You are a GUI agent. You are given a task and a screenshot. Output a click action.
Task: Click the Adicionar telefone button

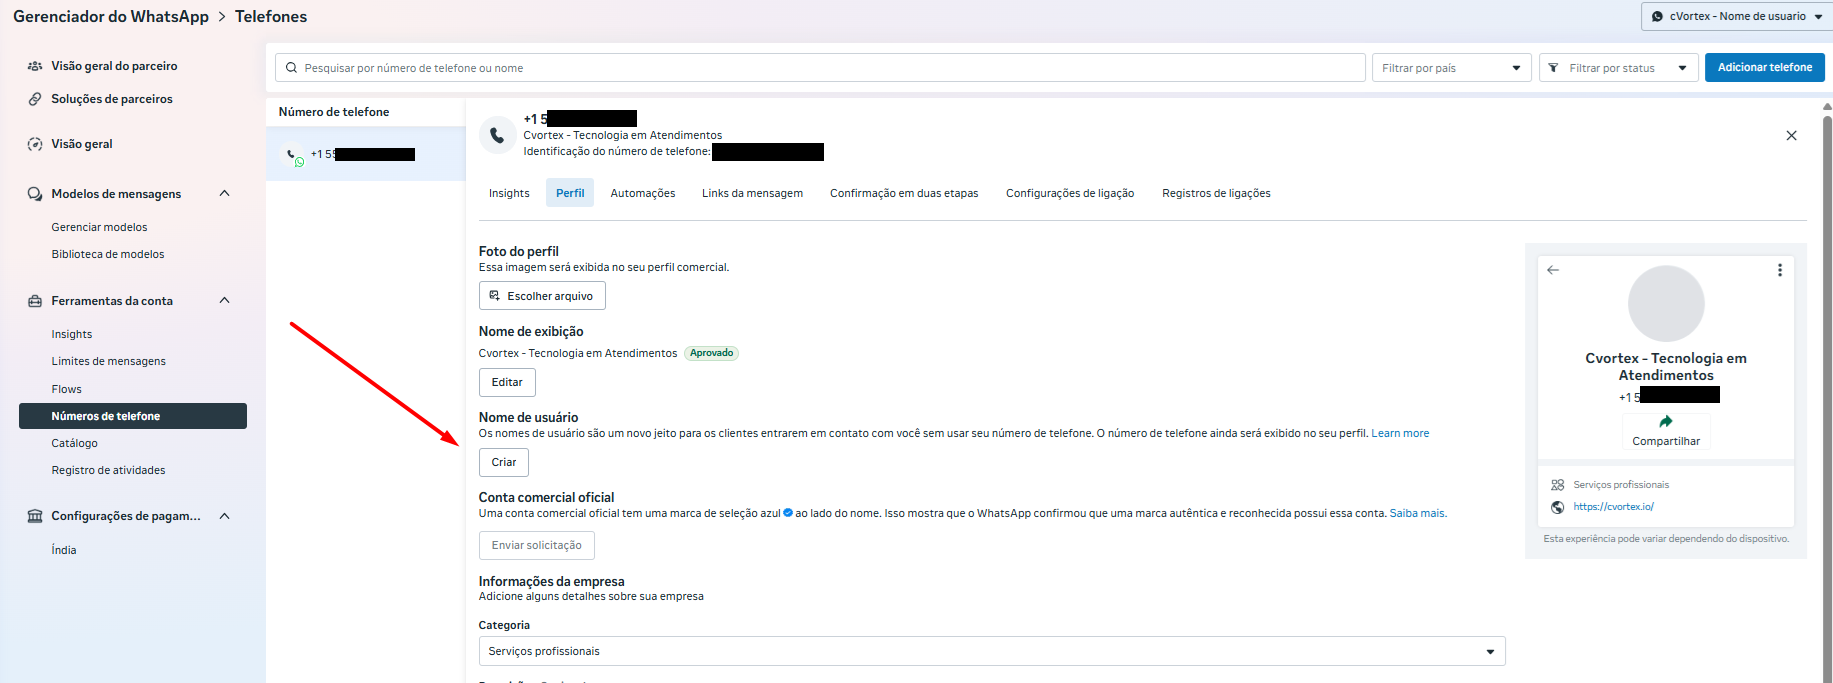(x=1765, y=68)
